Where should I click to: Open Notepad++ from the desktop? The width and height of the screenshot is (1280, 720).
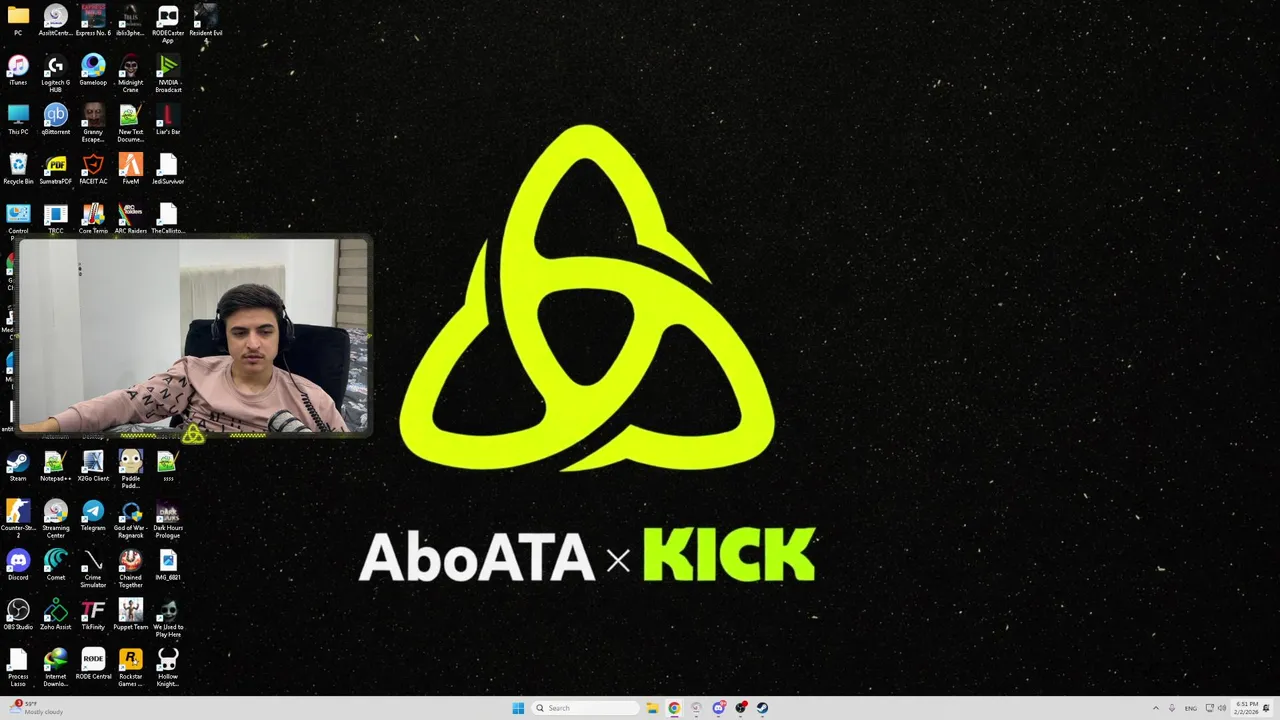pos(56,466)
